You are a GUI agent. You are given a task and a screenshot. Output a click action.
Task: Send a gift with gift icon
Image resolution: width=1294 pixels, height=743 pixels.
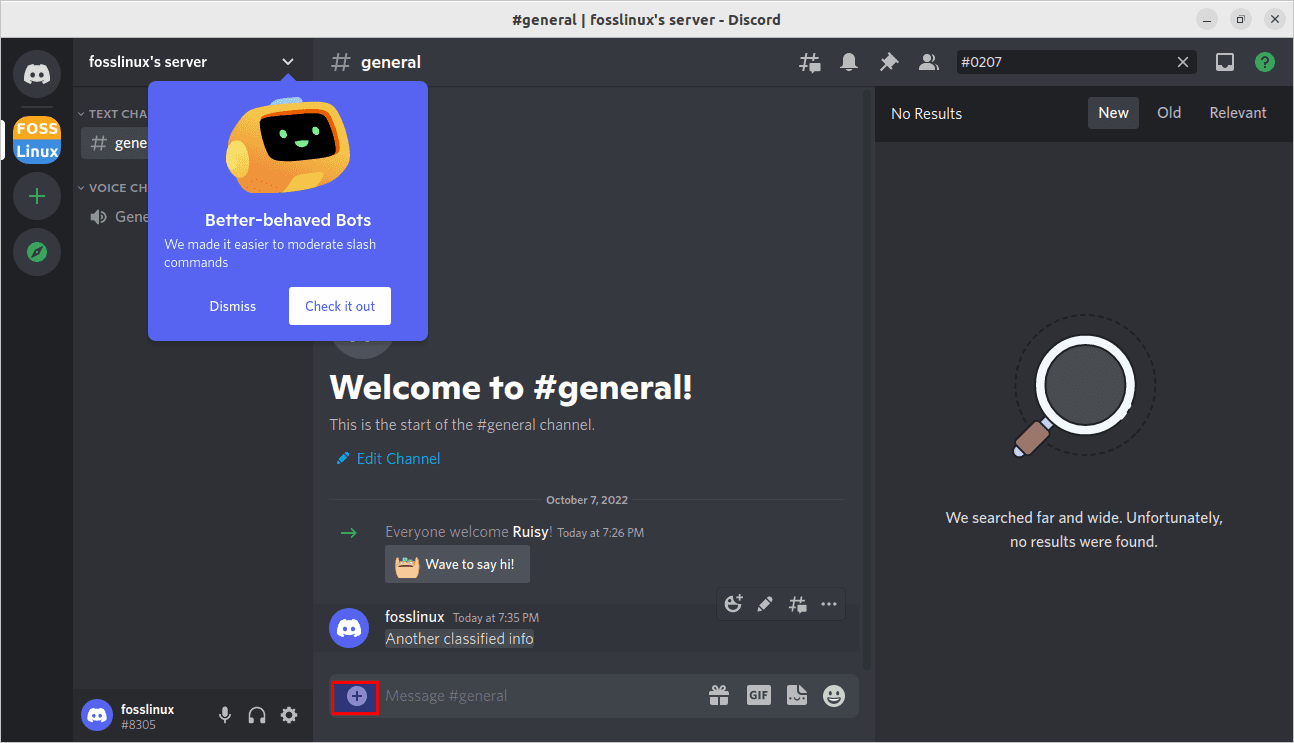pyautogui.click(x=719, y=695)
